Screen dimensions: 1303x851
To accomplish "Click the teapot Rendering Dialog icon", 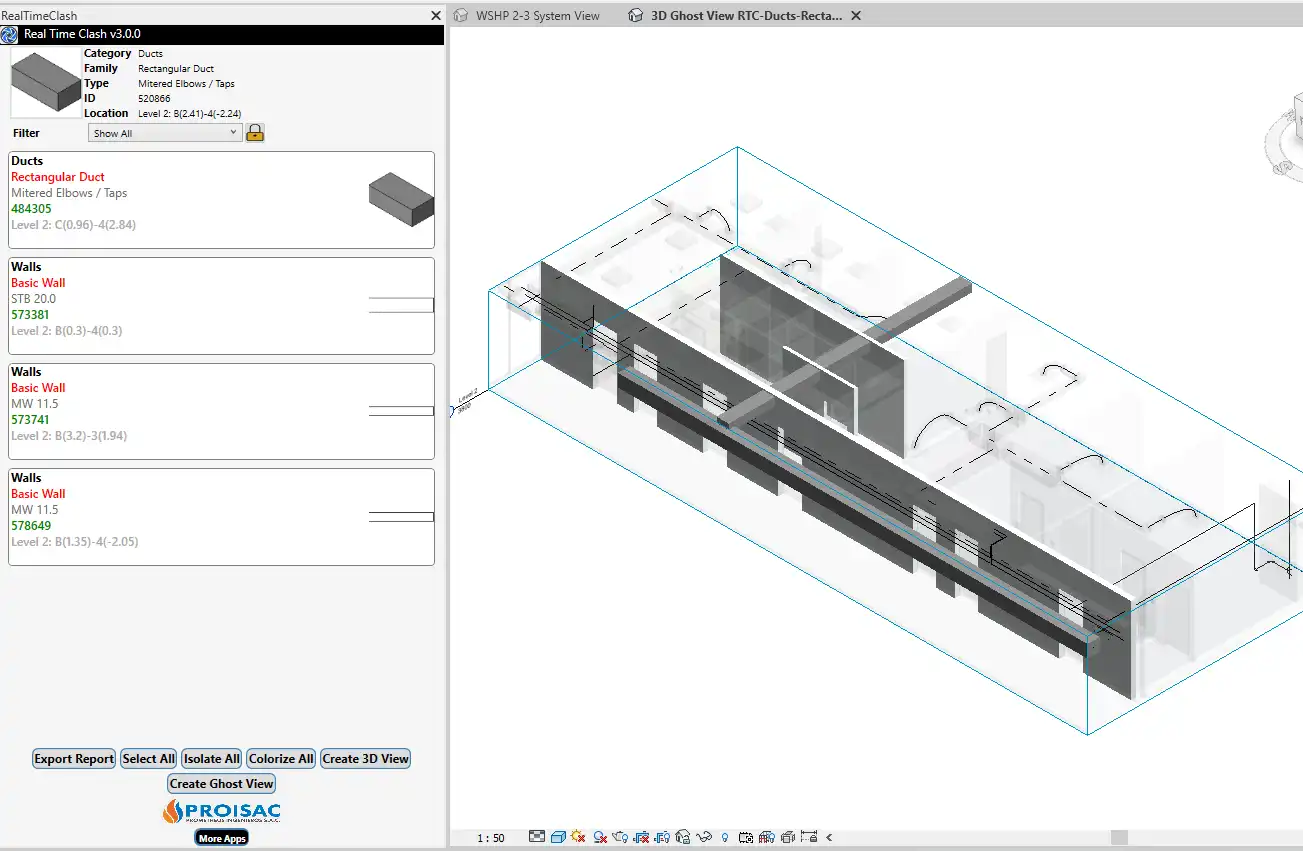I will pyautogui.click(x=620, y=837).
